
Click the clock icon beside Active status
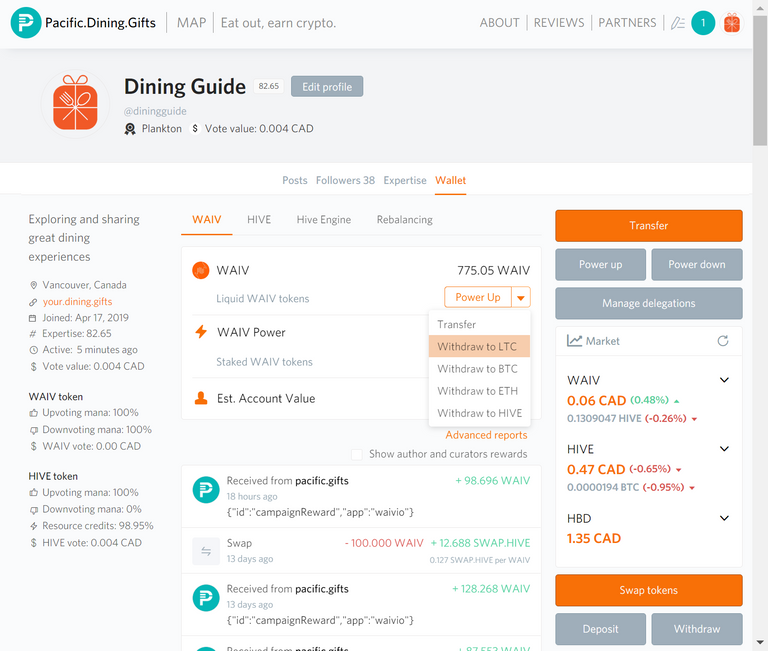[x=33, y=350]
